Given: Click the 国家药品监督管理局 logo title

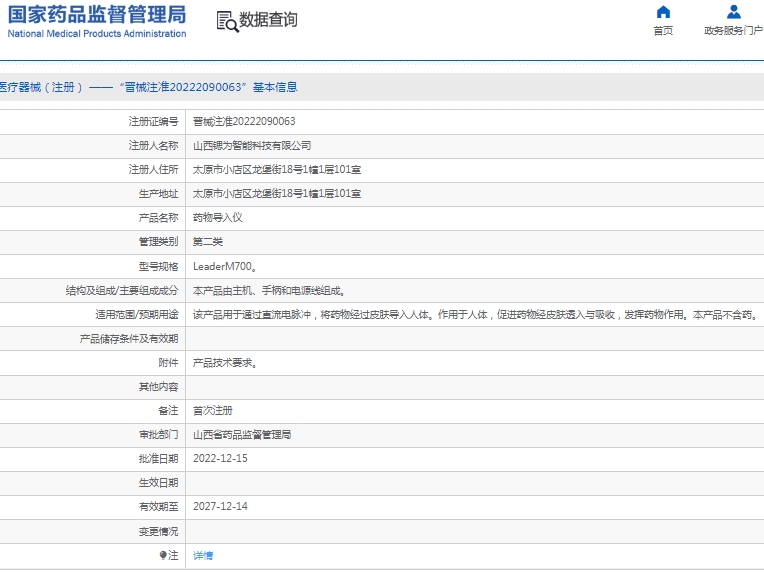Looking at the screenshot, I should coord(97,15).
